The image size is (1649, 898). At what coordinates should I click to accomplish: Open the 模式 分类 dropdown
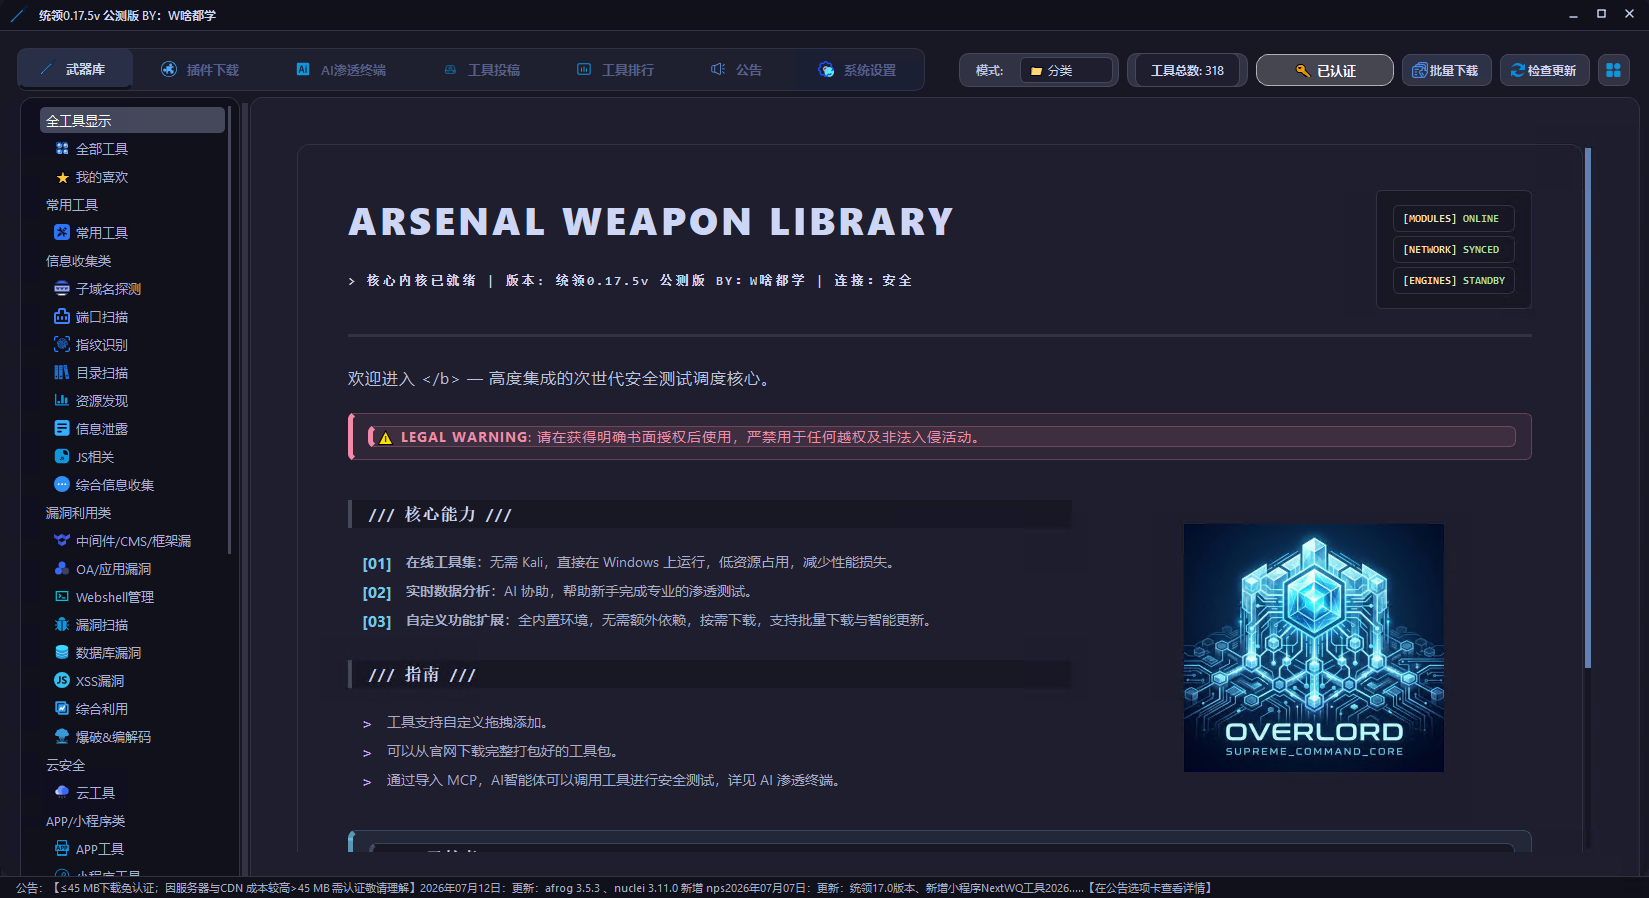point(1066,71)
